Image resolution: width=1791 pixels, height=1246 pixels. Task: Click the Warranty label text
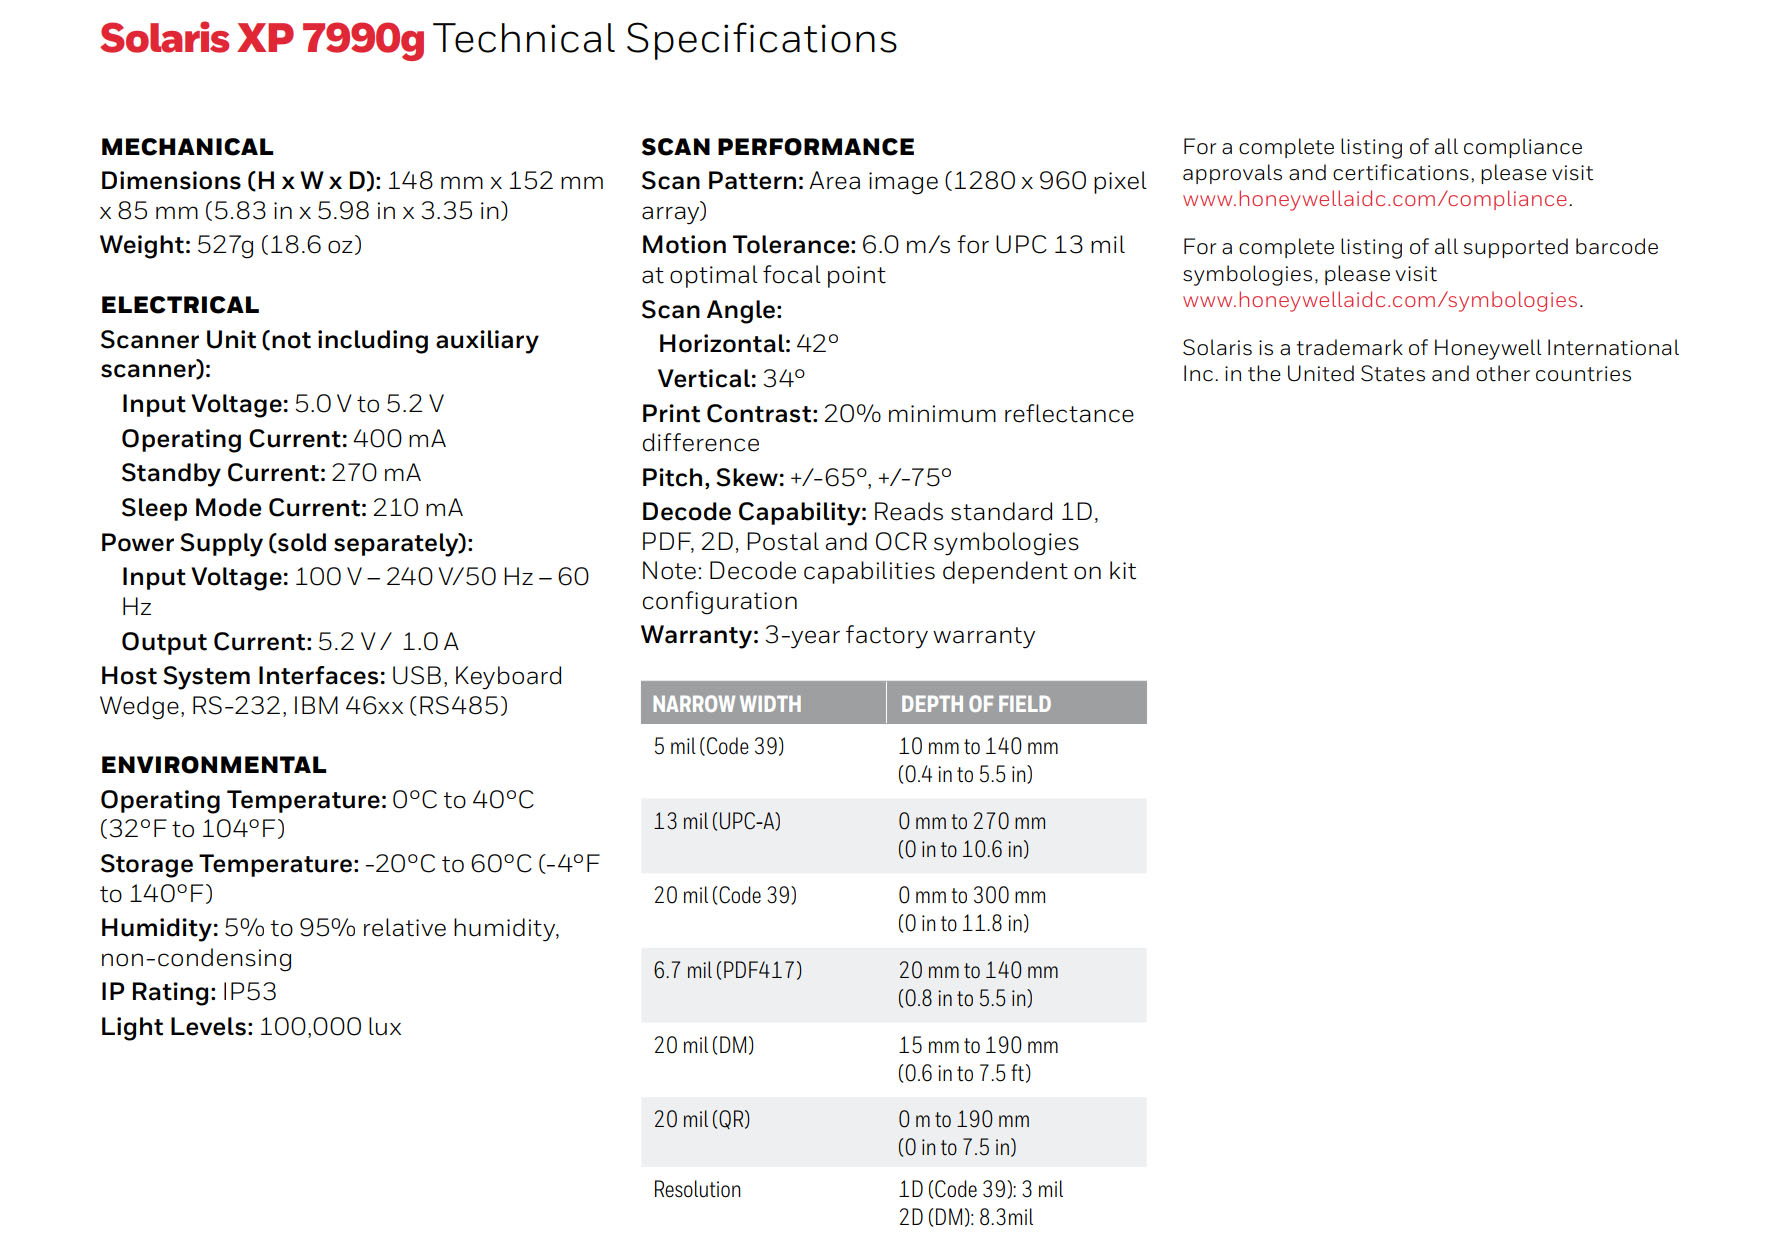pyautogui.click(x=700, y=636)
